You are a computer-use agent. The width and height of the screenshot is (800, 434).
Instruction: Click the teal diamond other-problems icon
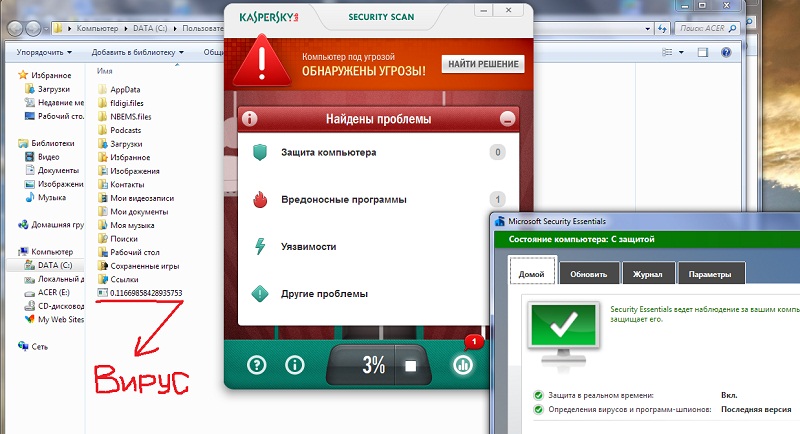pyautogui.click(x=260, y=294)
